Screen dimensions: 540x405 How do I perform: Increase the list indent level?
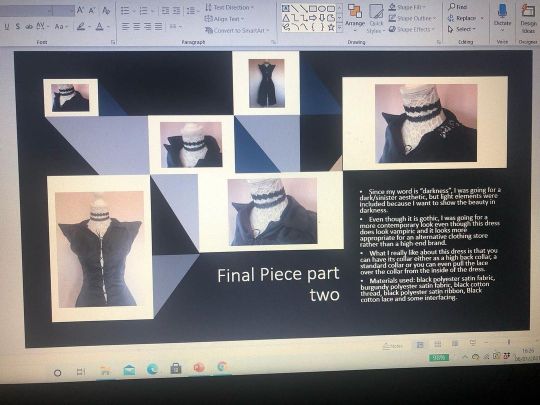pos(176,11)
